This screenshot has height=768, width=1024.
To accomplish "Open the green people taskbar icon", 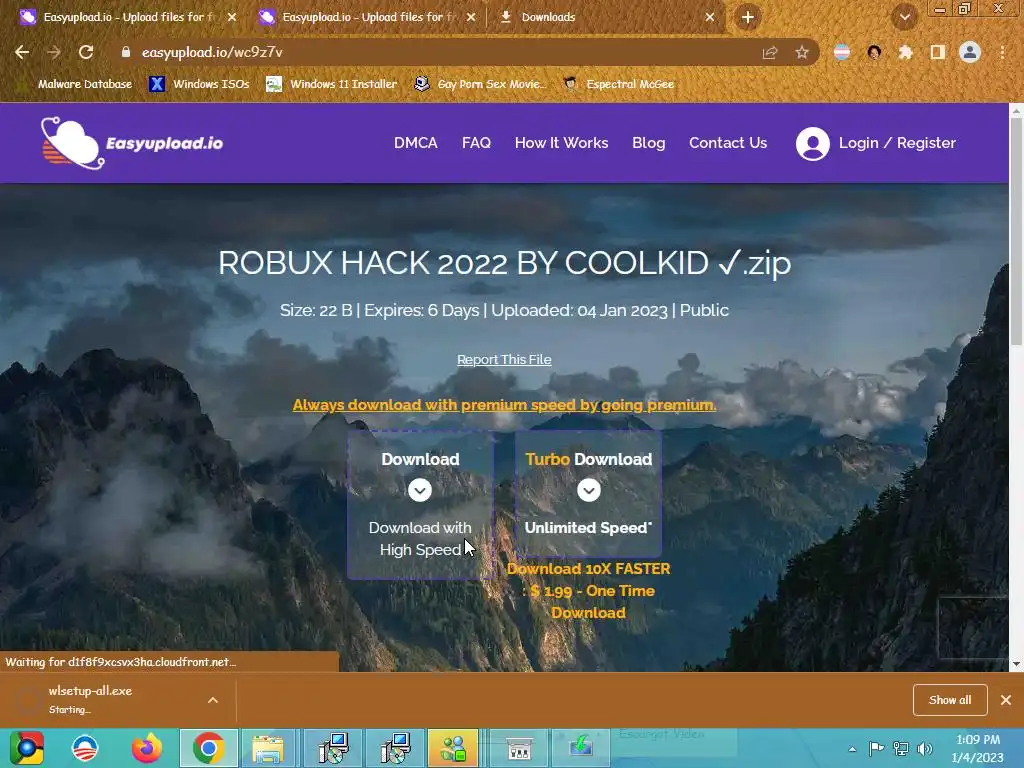I will pyautogui.click(x=453, y=748).
